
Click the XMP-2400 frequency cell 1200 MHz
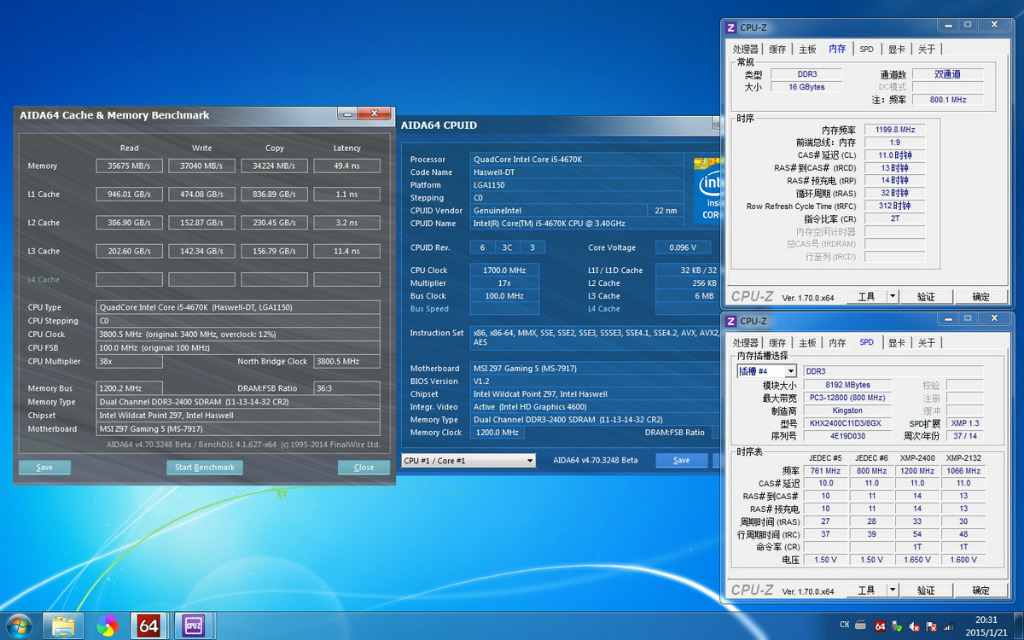tap(917, 471)
